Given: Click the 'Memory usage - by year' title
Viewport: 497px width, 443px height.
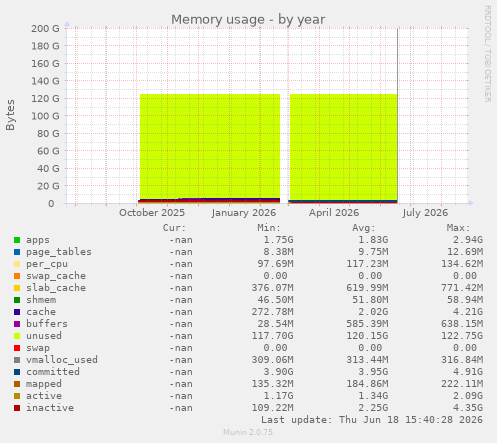Looking at the screenshot, I should click(x=248, y=20).
